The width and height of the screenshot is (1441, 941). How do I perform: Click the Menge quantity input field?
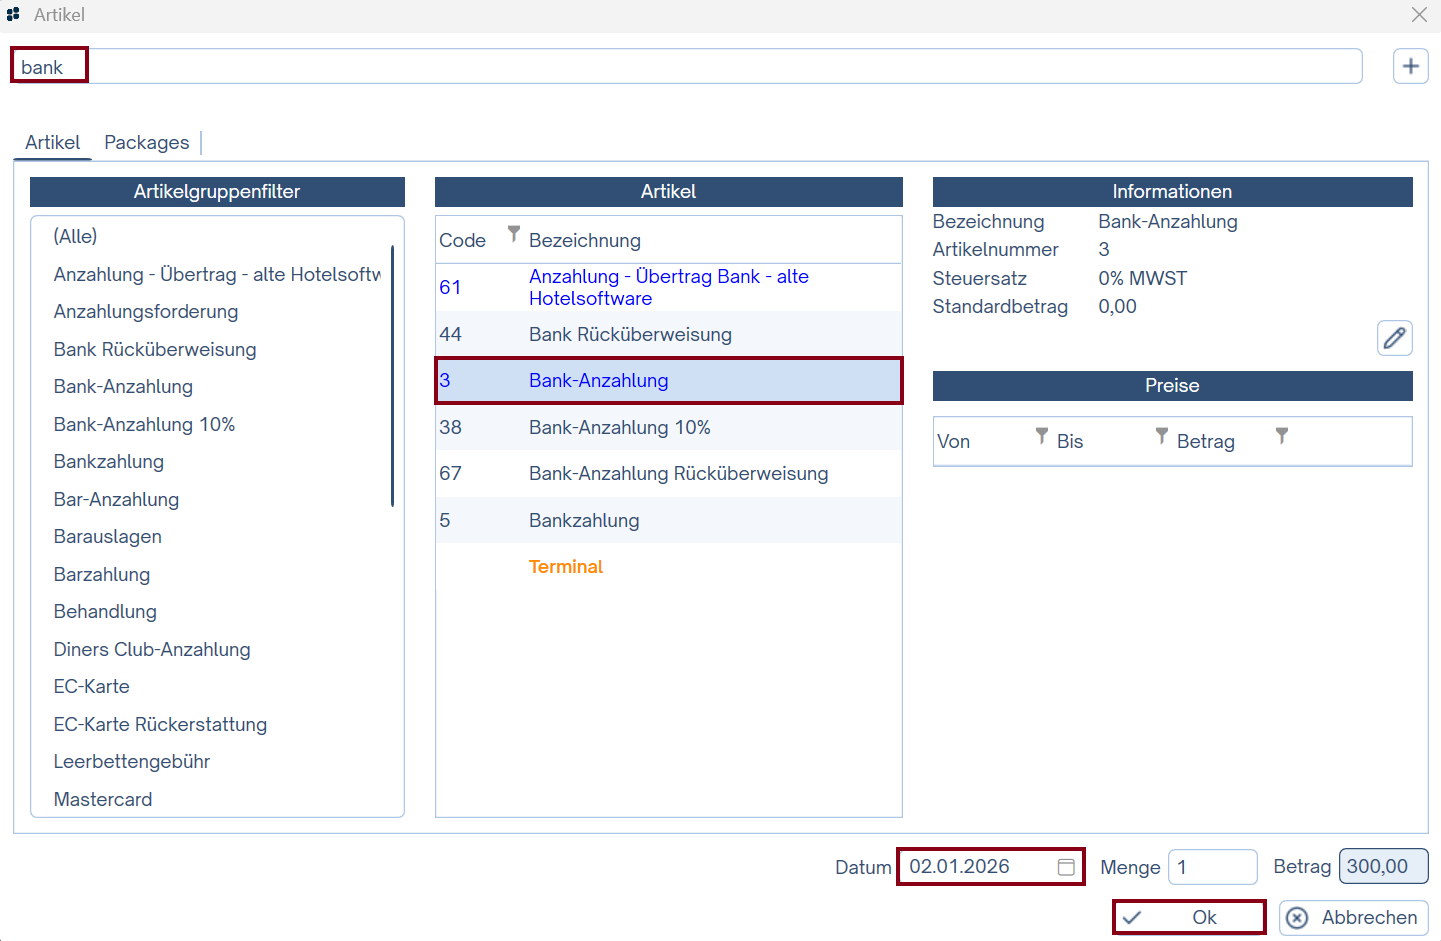pos(1212,867)
